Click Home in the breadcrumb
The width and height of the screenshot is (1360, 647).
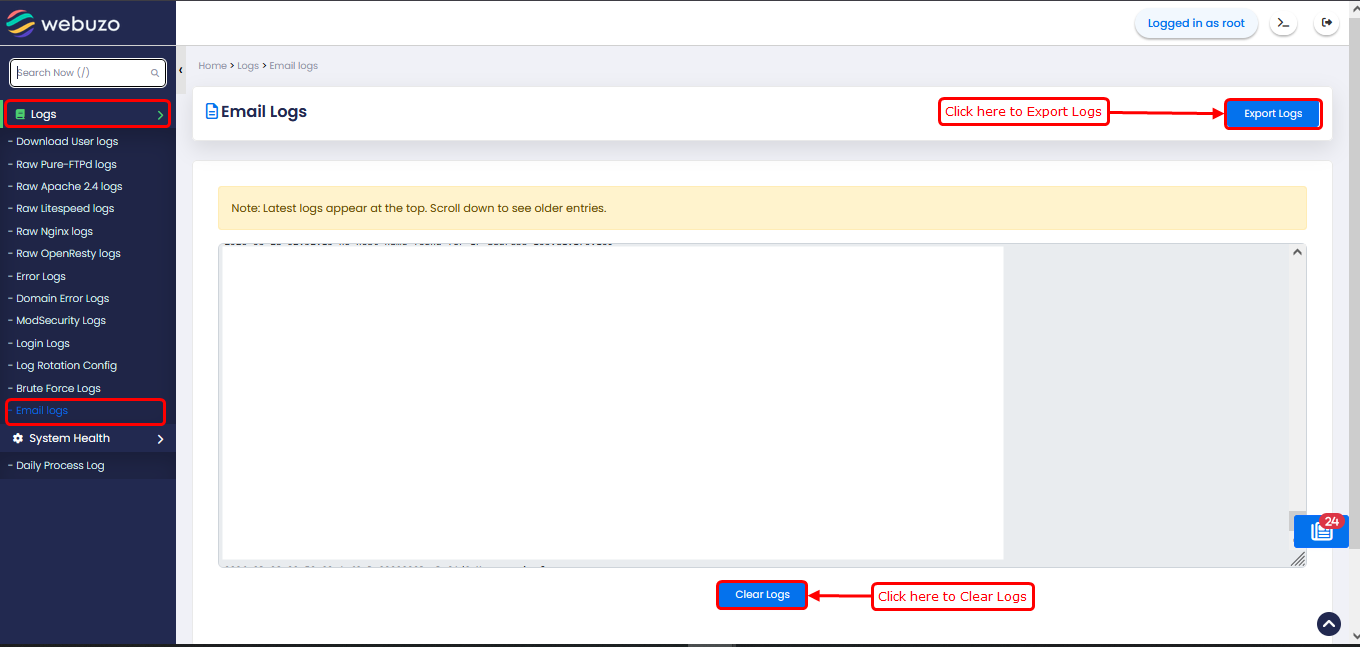coord(212,66)
